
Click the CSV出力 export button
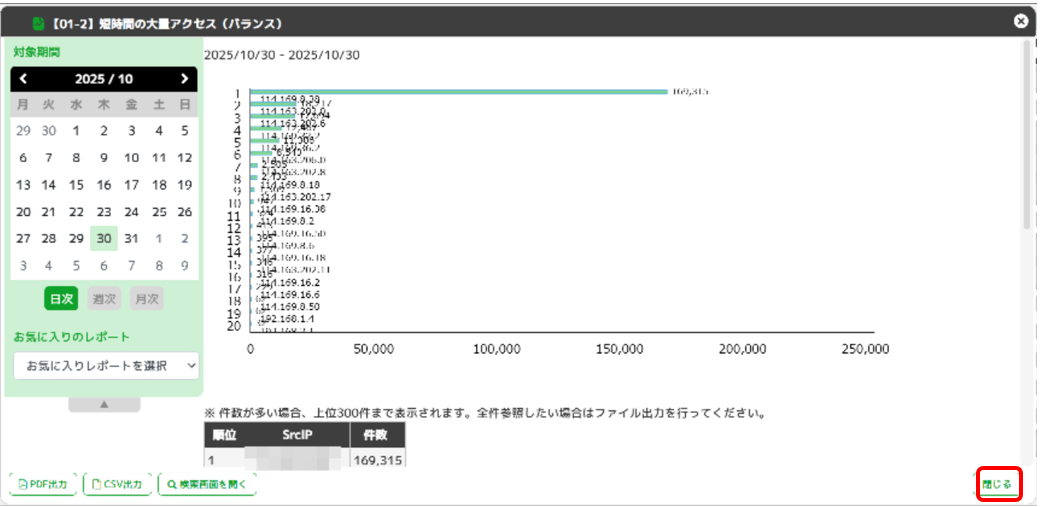(119, 485)
